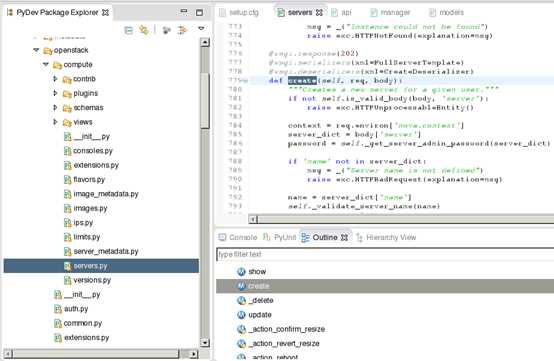The width and height of the screenshot is (554, 361).
Task: Close the Outline view tab
Action: 344,238
